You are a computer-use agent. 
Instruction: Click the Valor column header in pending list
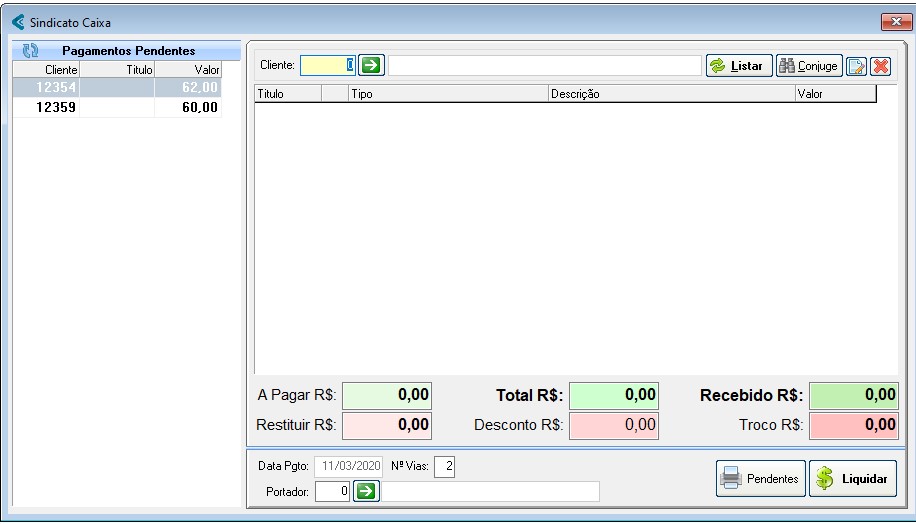188,70
